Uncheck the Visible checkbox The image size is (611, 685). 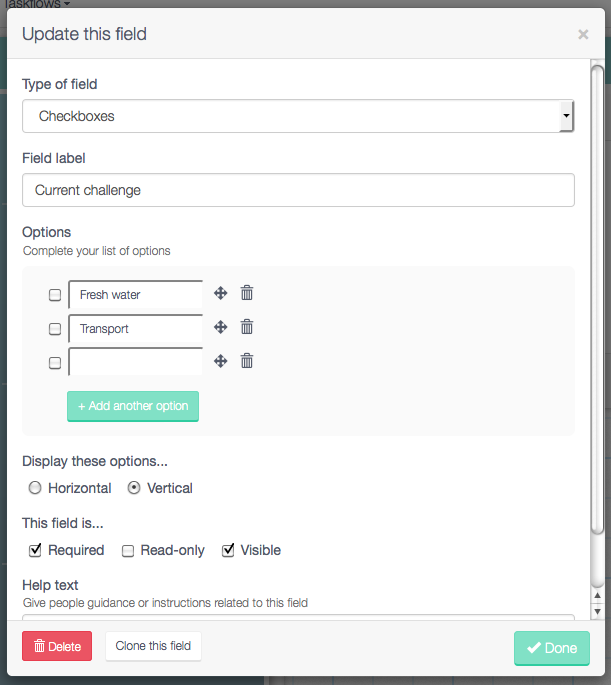(228, 550)
